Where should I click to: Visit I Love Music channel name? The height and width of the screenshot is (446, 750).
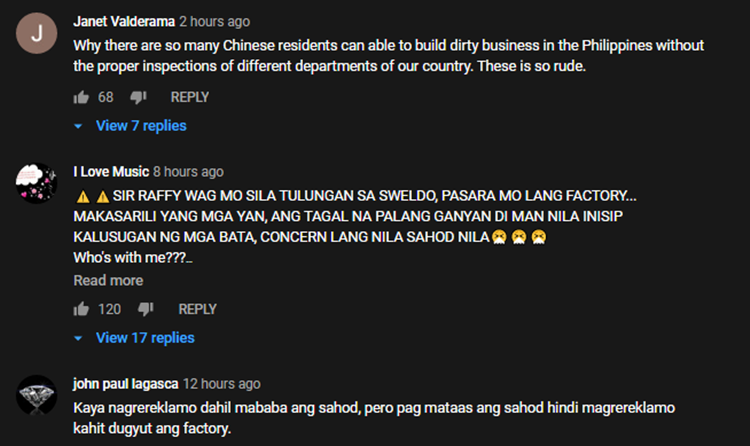click(x=111, y=172)
